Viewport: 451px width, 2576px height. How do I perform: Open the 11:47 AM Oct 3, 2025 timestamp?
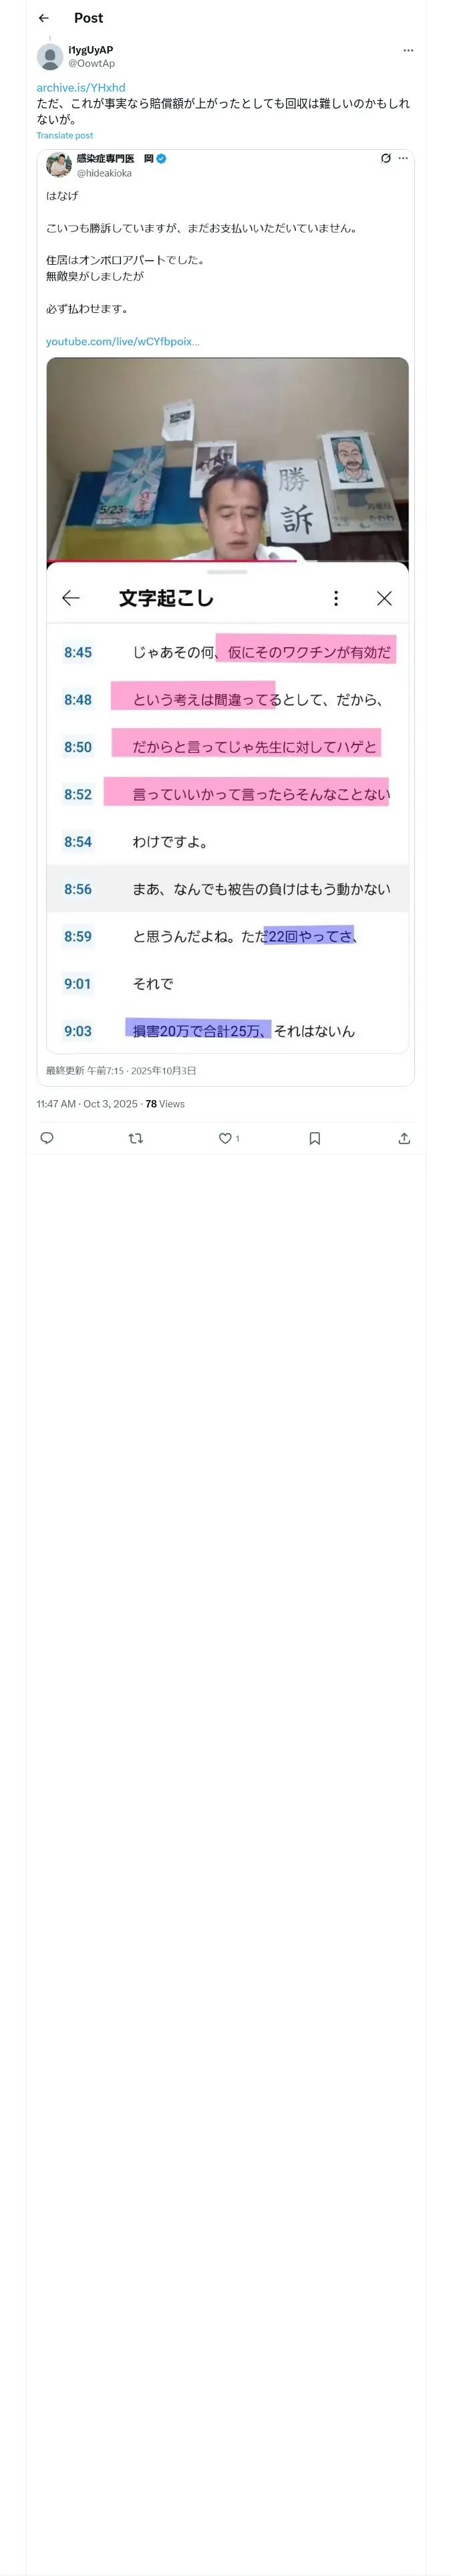(87, 1104)
